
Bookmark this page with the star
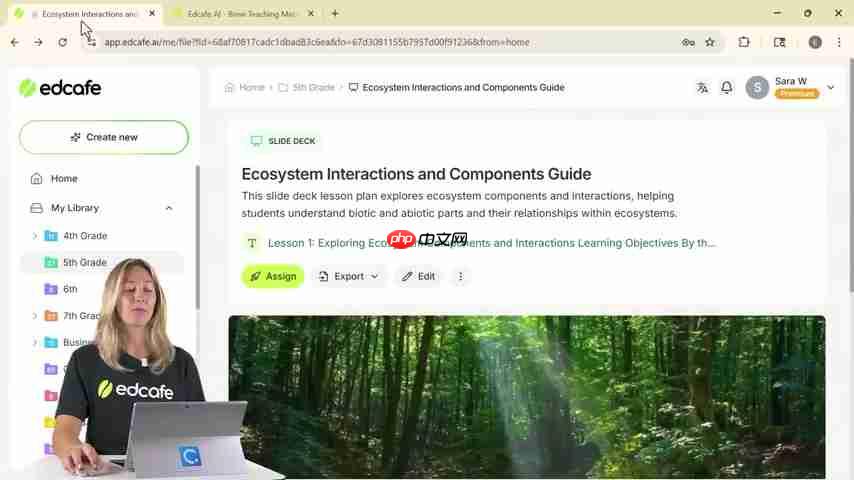pyautogui.click(x=710, y=42)
